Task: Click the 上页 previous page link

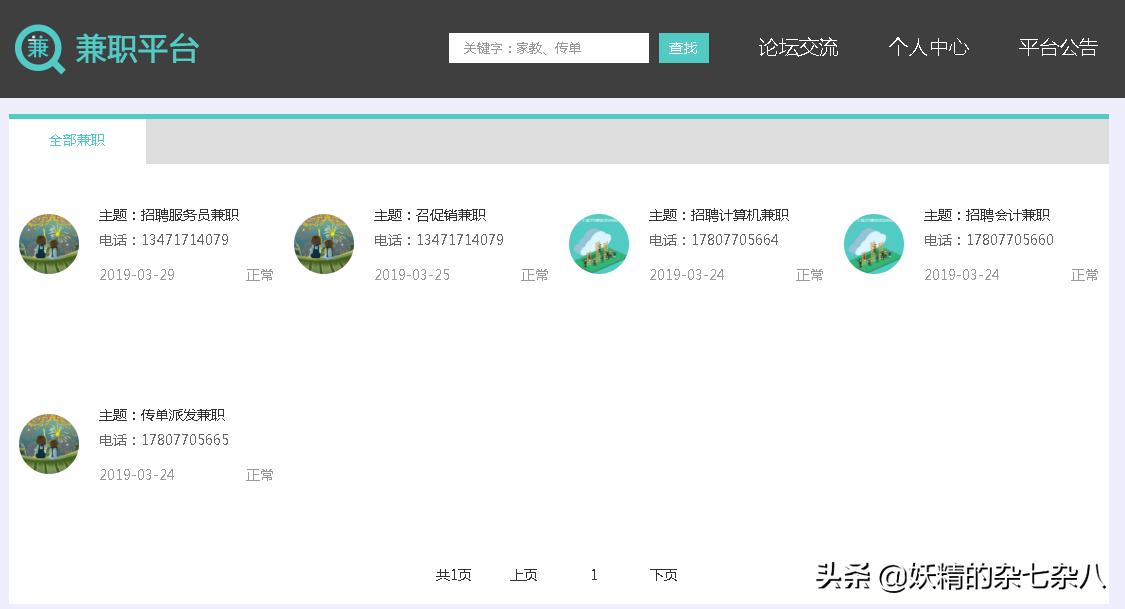Action: [523, 575]
